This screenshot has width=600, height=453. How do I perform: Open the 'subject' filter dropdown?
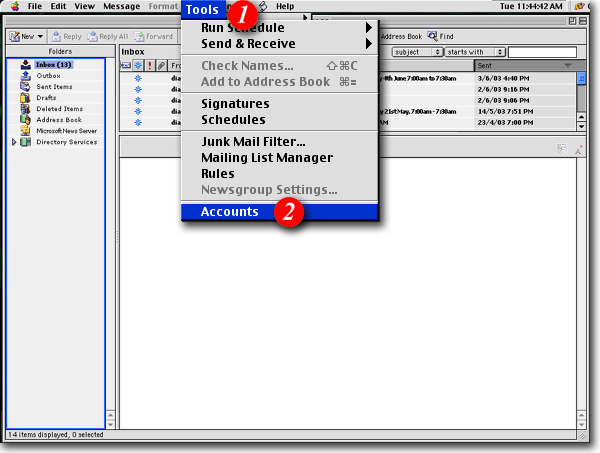pos(416,51)
